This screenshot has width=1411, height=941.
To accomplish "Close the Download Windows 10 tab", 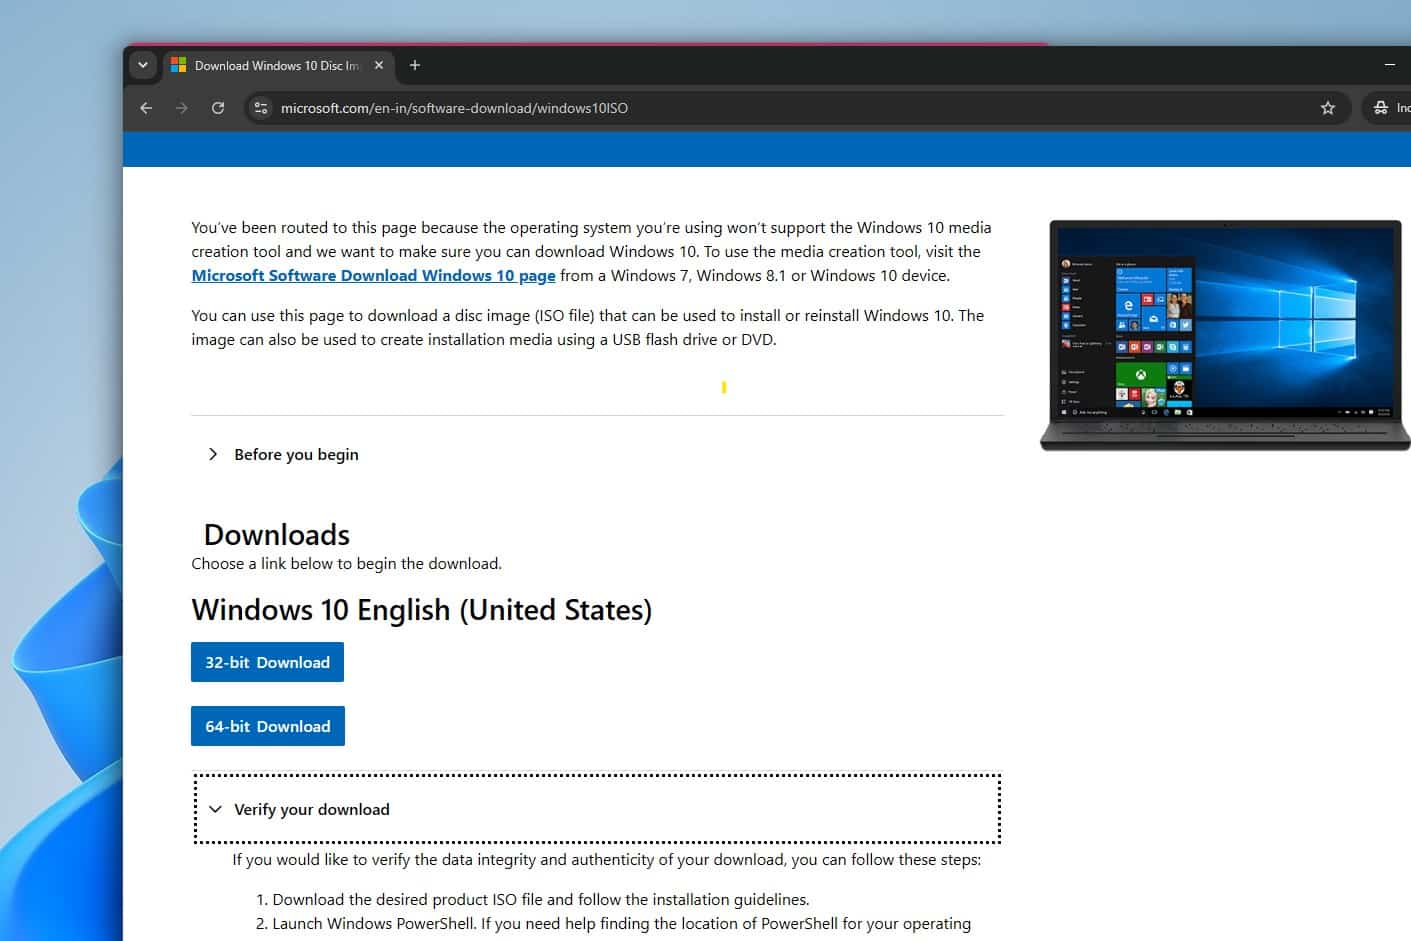I will (x=379, y=65).
